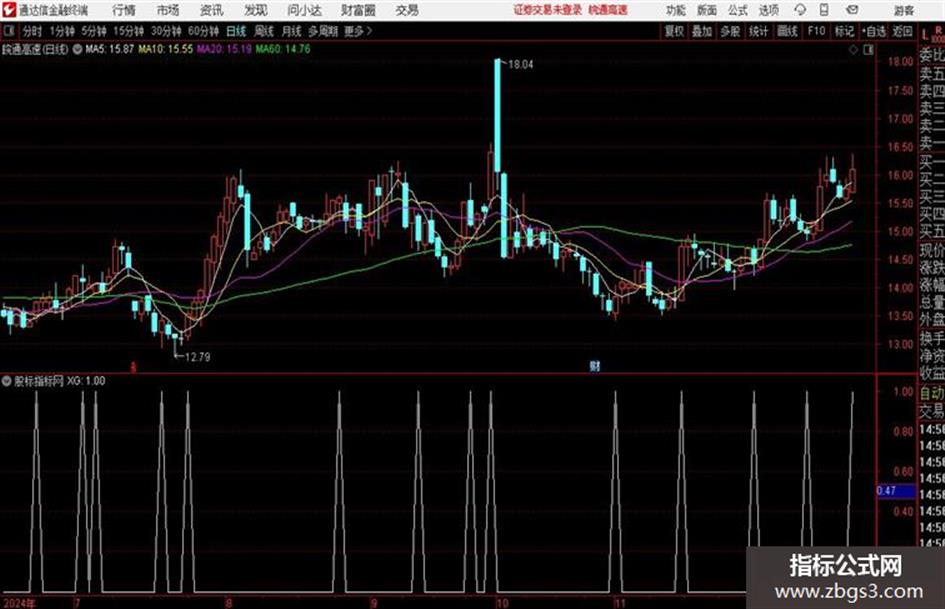The width and height of the screenshot is (945, 609).
Task: Switch to the 分时 period tab
Action: 33,31
